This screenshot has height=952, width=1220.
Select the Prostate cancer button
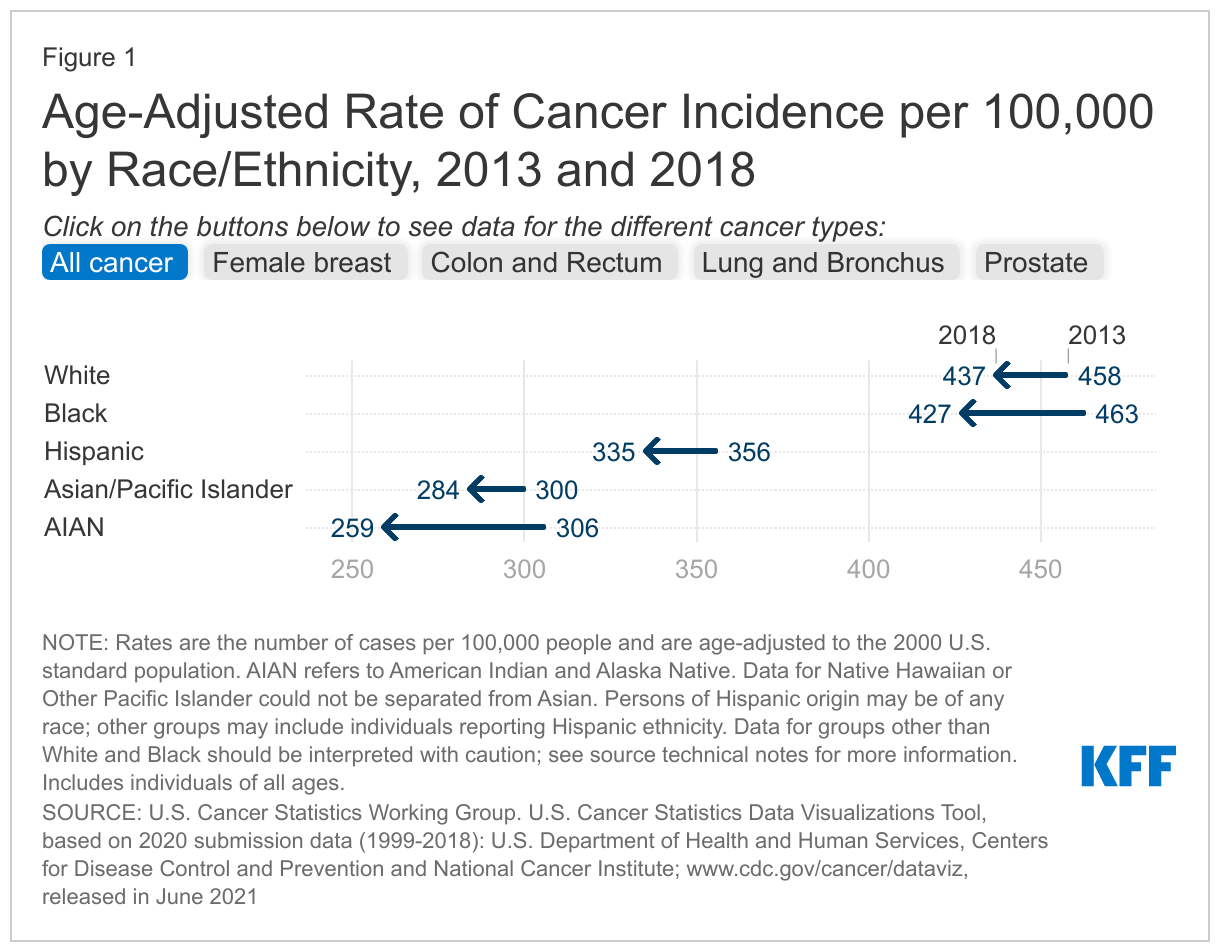[1037, 262]
